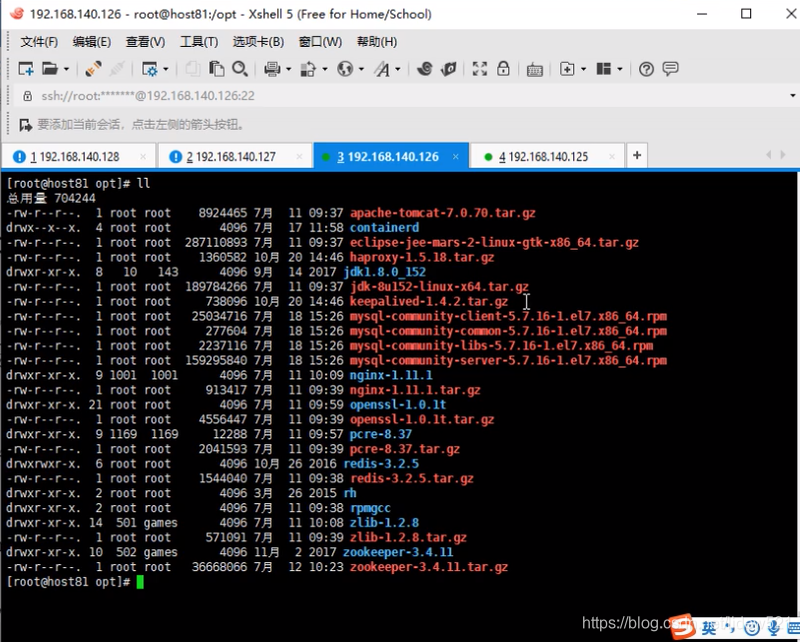Screen dimensions: 800x642
Task: Expand the Print dropdown arrow
Action: [x=288, y=69]
